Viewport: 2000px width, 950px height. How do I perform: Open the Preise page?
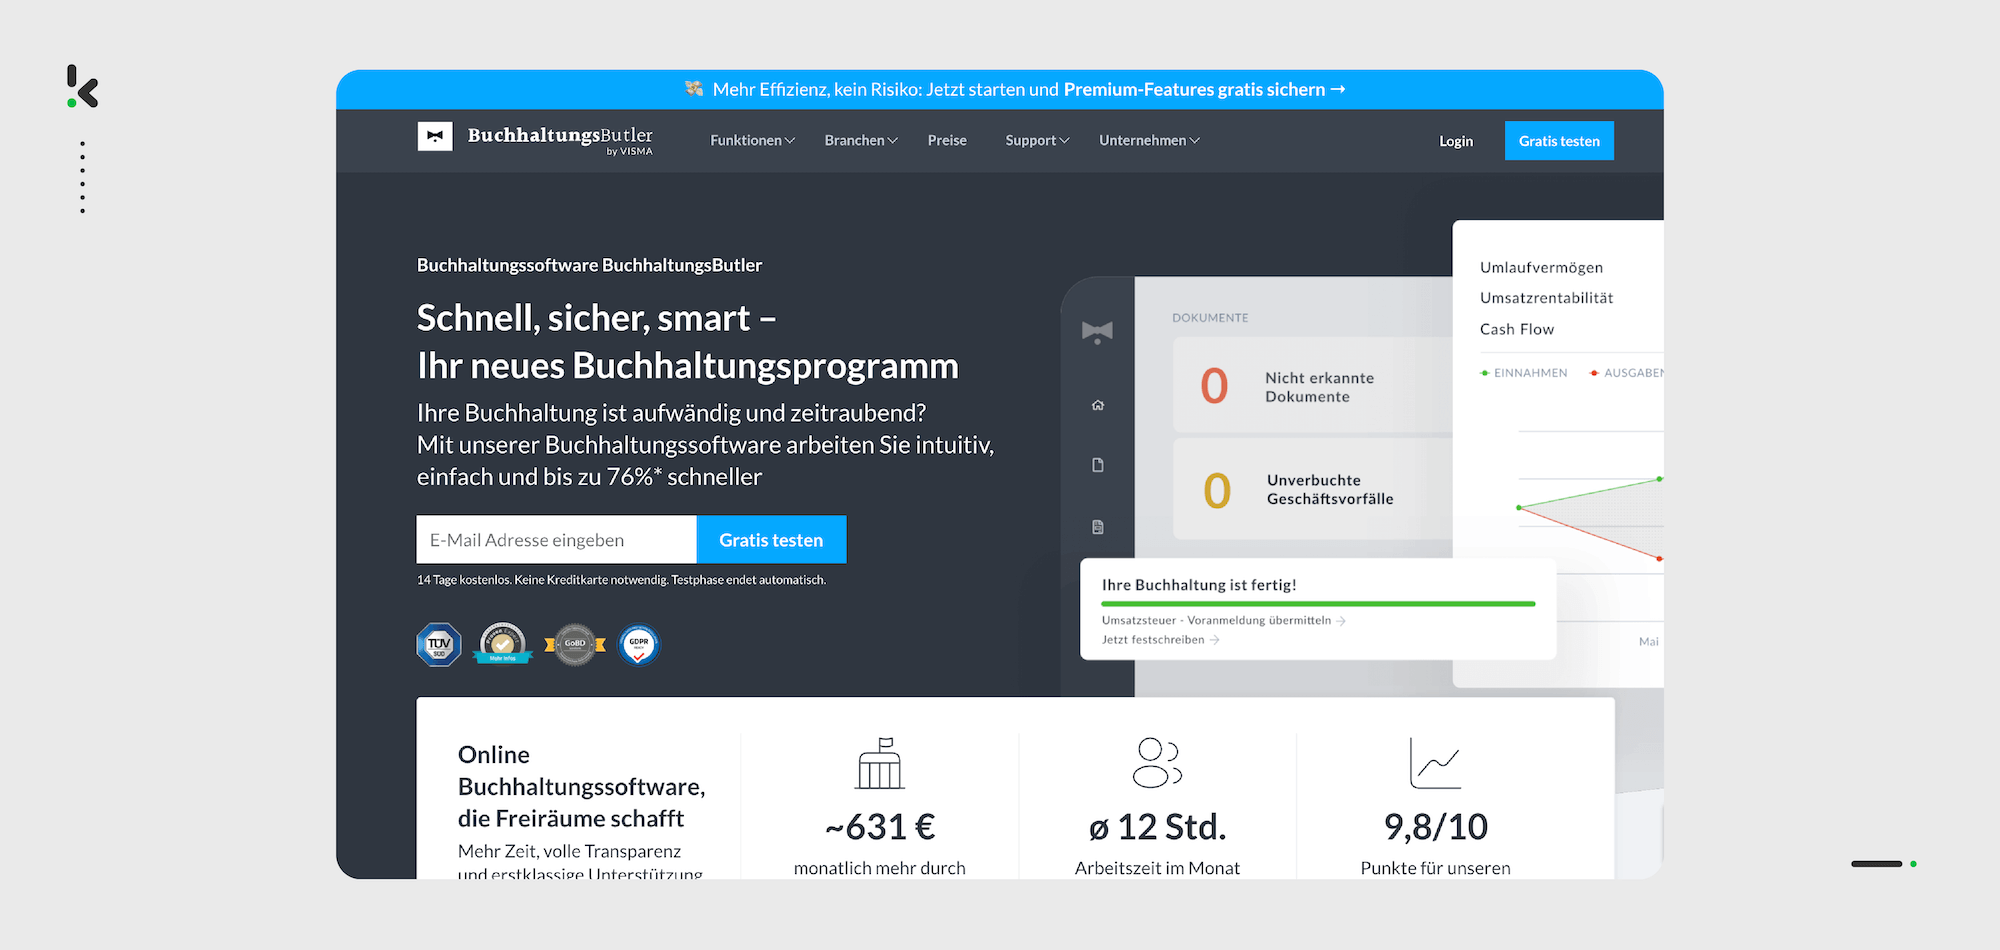pyautogui.click(x=947, y=141)
